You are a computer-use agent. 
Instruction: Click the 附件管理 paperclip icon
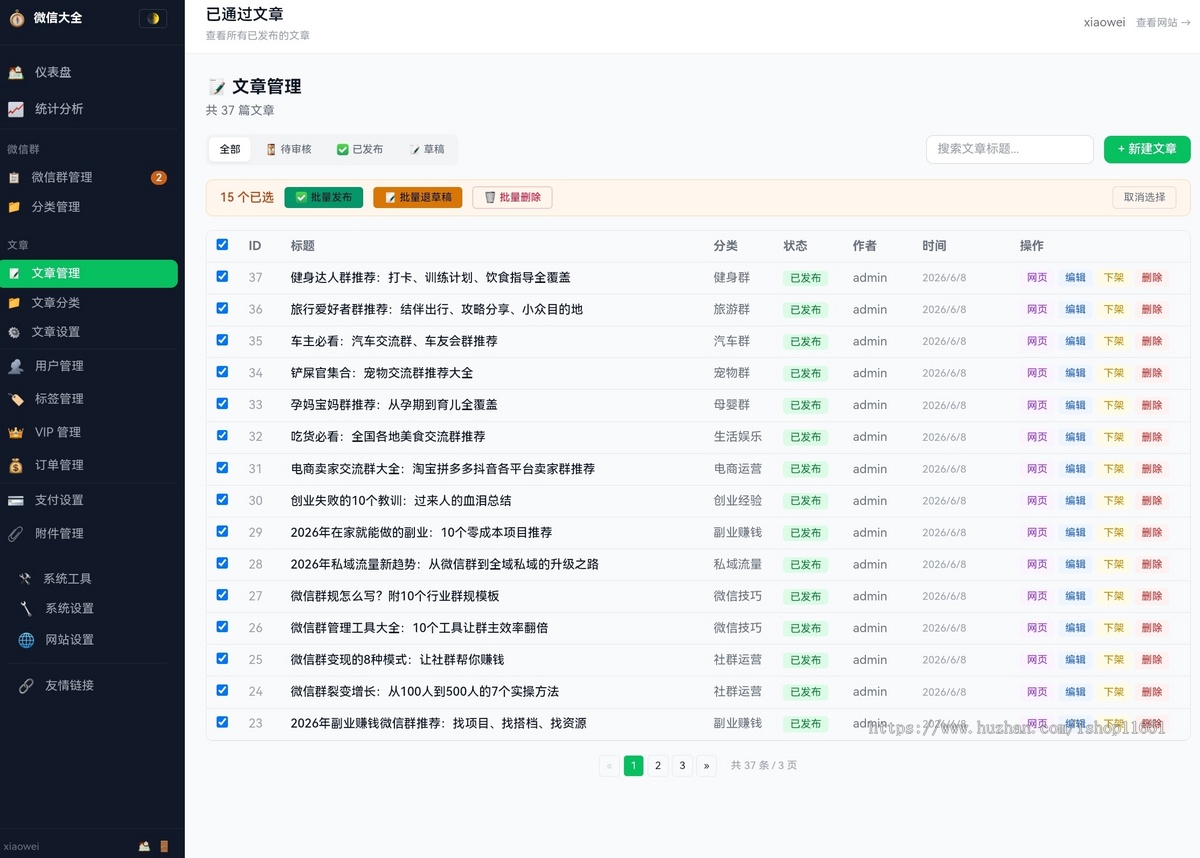16,534
